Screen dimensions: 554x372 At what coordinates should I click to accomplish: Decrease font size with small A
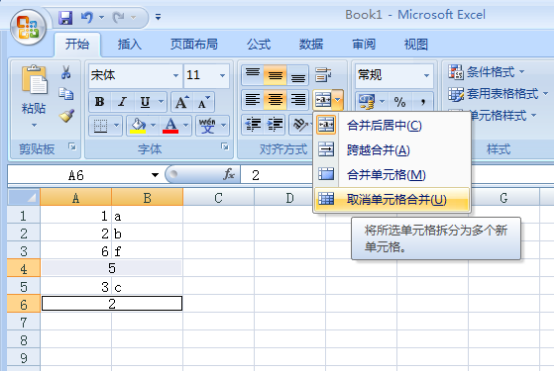[x=203, y=102]
